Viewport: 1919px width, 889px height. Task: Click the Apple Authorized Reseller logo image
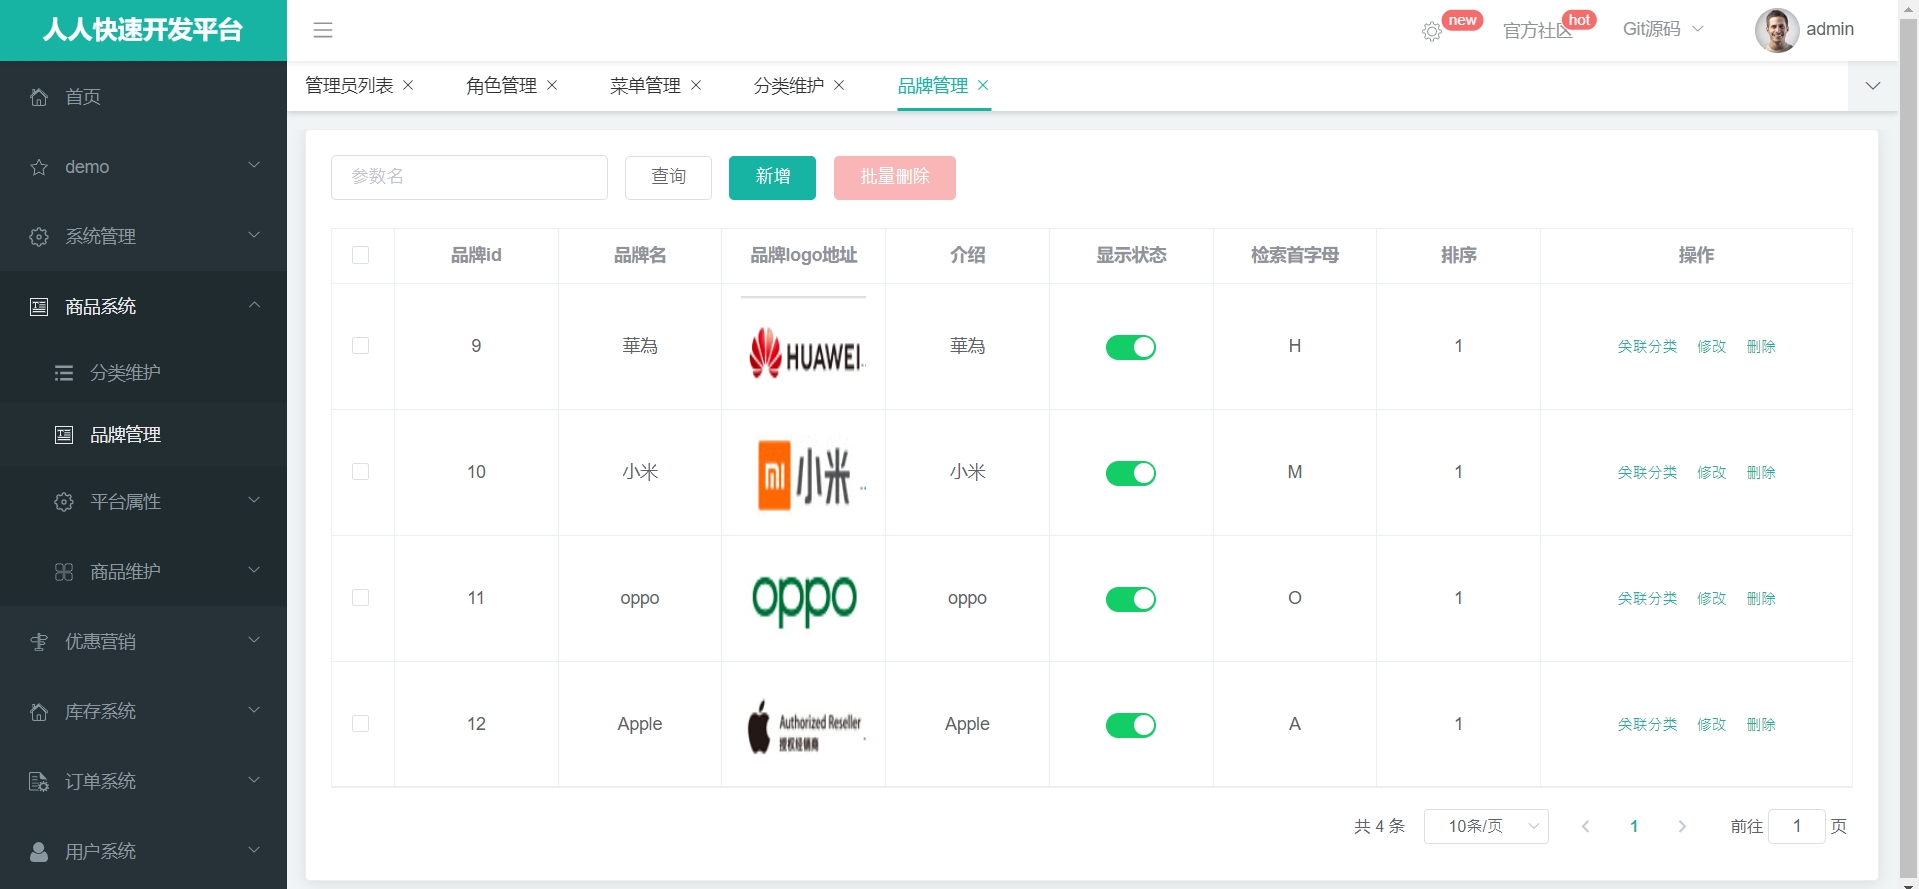pos(806,726)
